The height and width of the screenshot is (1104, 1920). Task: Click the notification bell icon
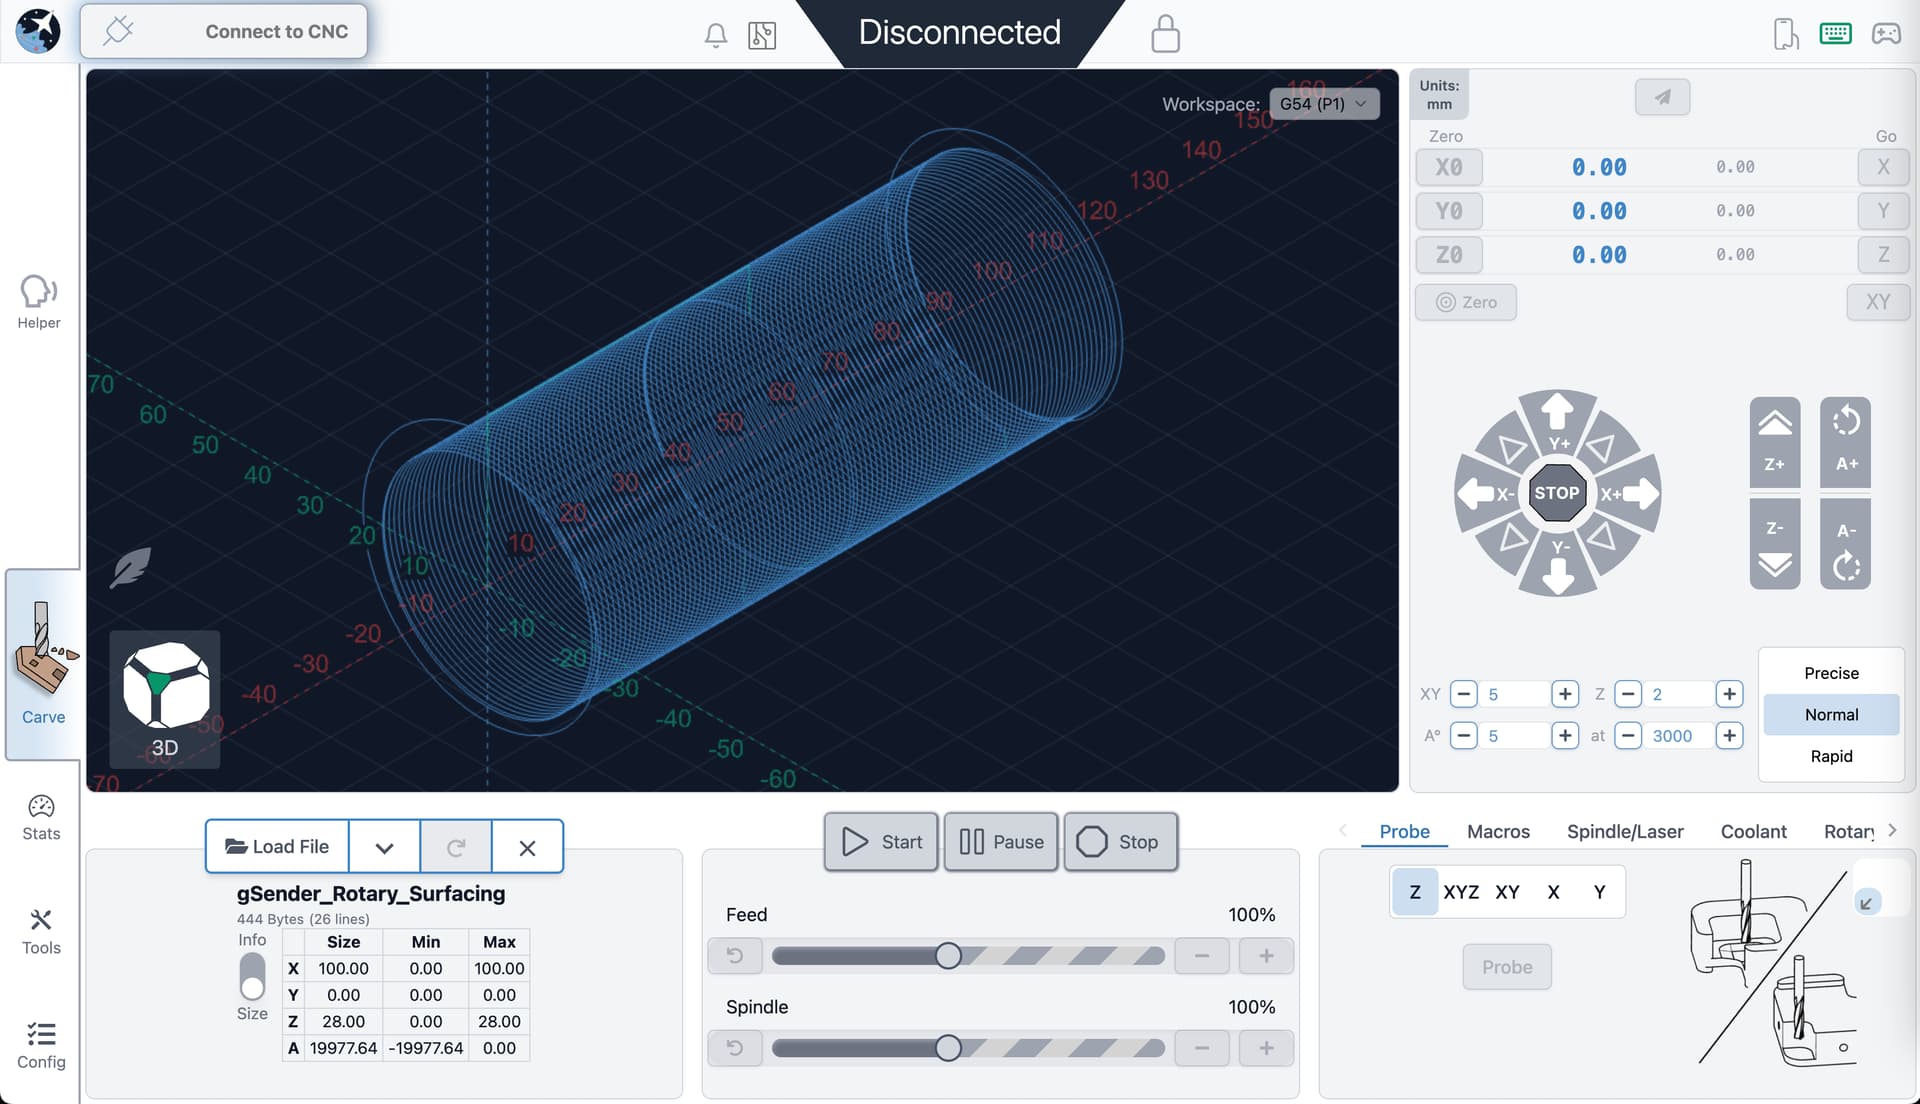[x=715, y=35]
